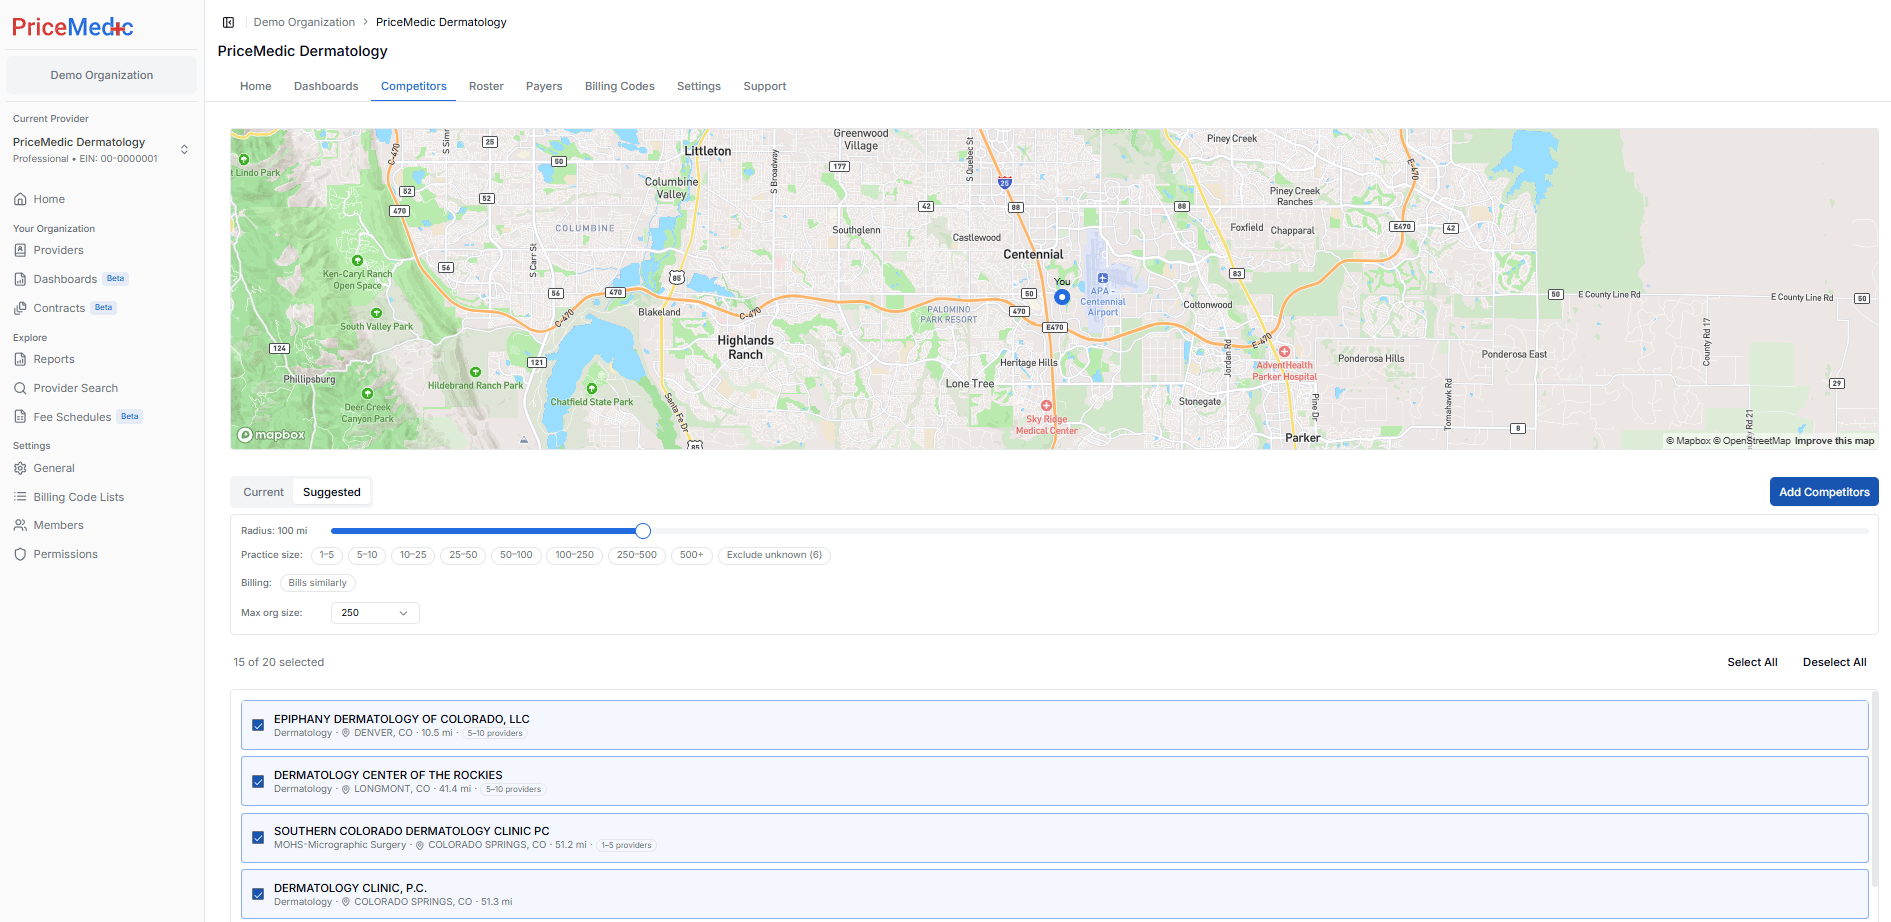This screenshot has width=1891, height=922.
Task: Toggle practice size 1-5 filter chip
Action: pos(327,555)
